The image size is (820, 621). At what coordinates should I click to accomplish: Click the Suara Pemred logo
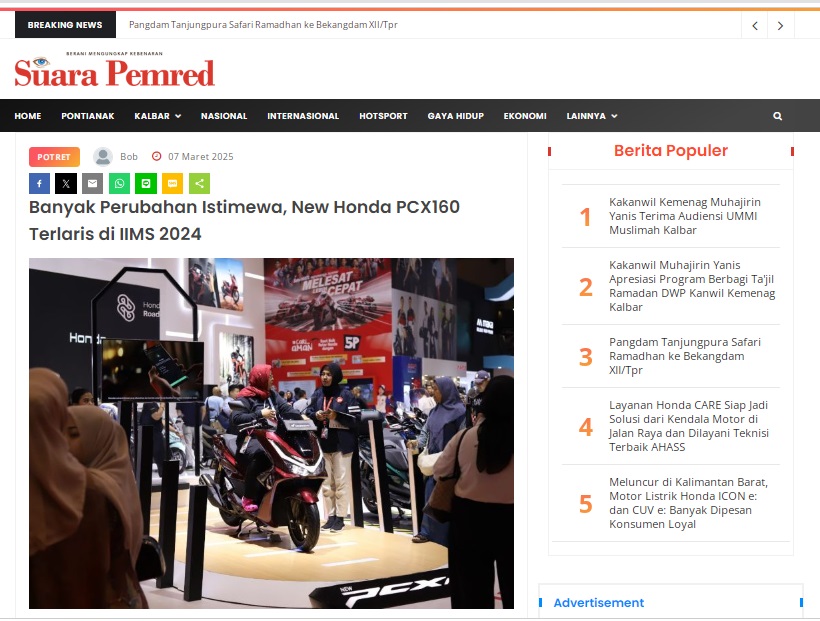(115, 69)
